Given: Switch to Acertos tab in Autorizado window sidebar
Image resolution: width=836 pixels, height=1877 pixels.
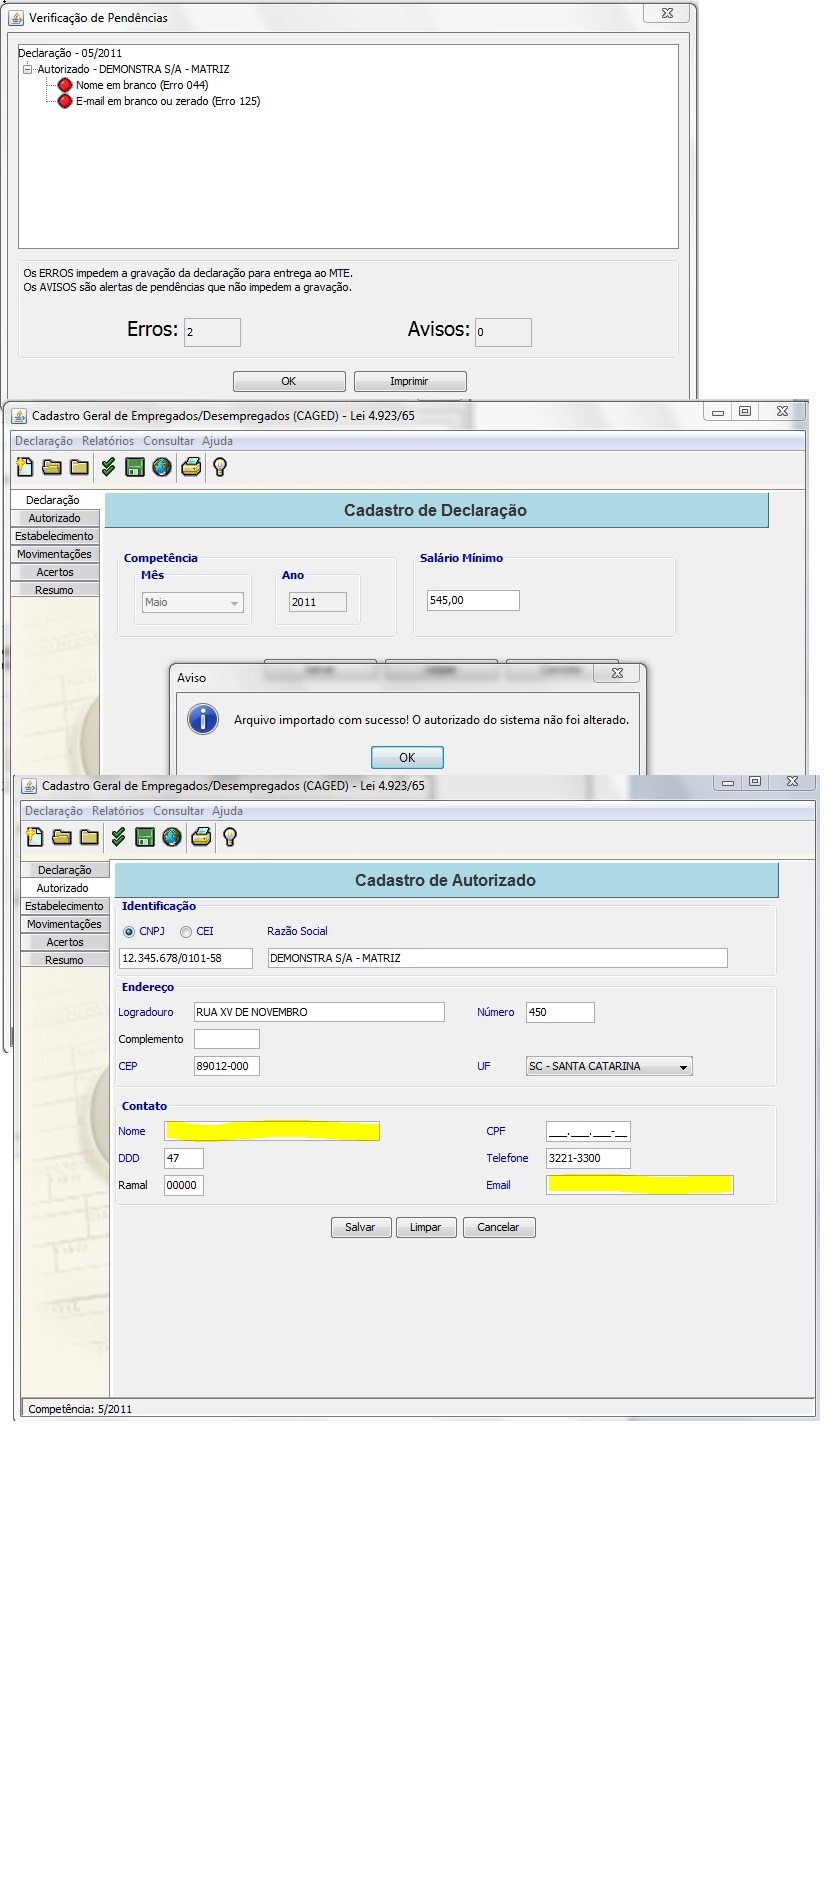Looking at the screenshot, I should [x=64, y=942].
